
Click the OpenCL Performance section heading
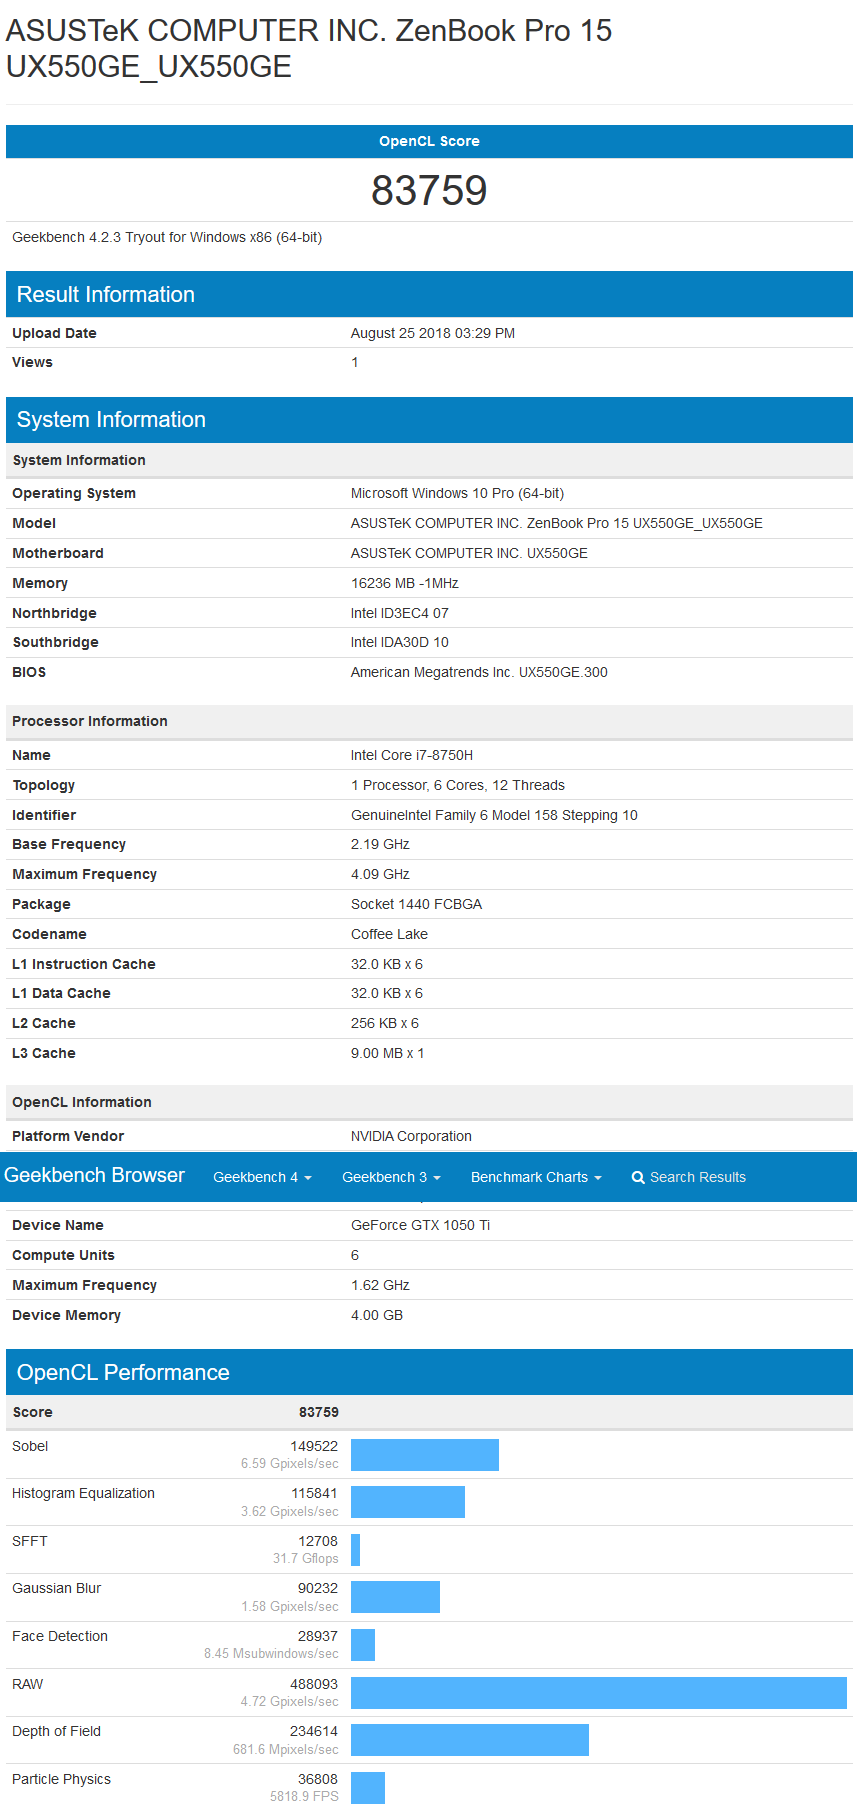(123, 1372)
